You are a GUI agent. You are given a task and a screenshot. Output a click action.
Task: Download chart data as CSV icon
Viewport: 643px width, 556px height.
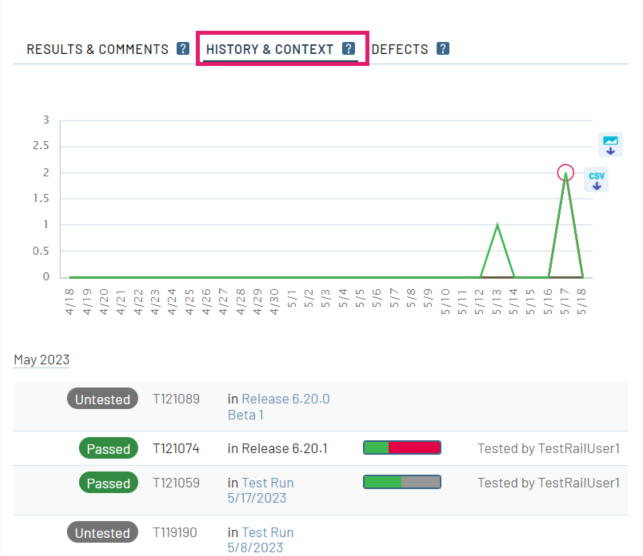[x=596, y=181]
